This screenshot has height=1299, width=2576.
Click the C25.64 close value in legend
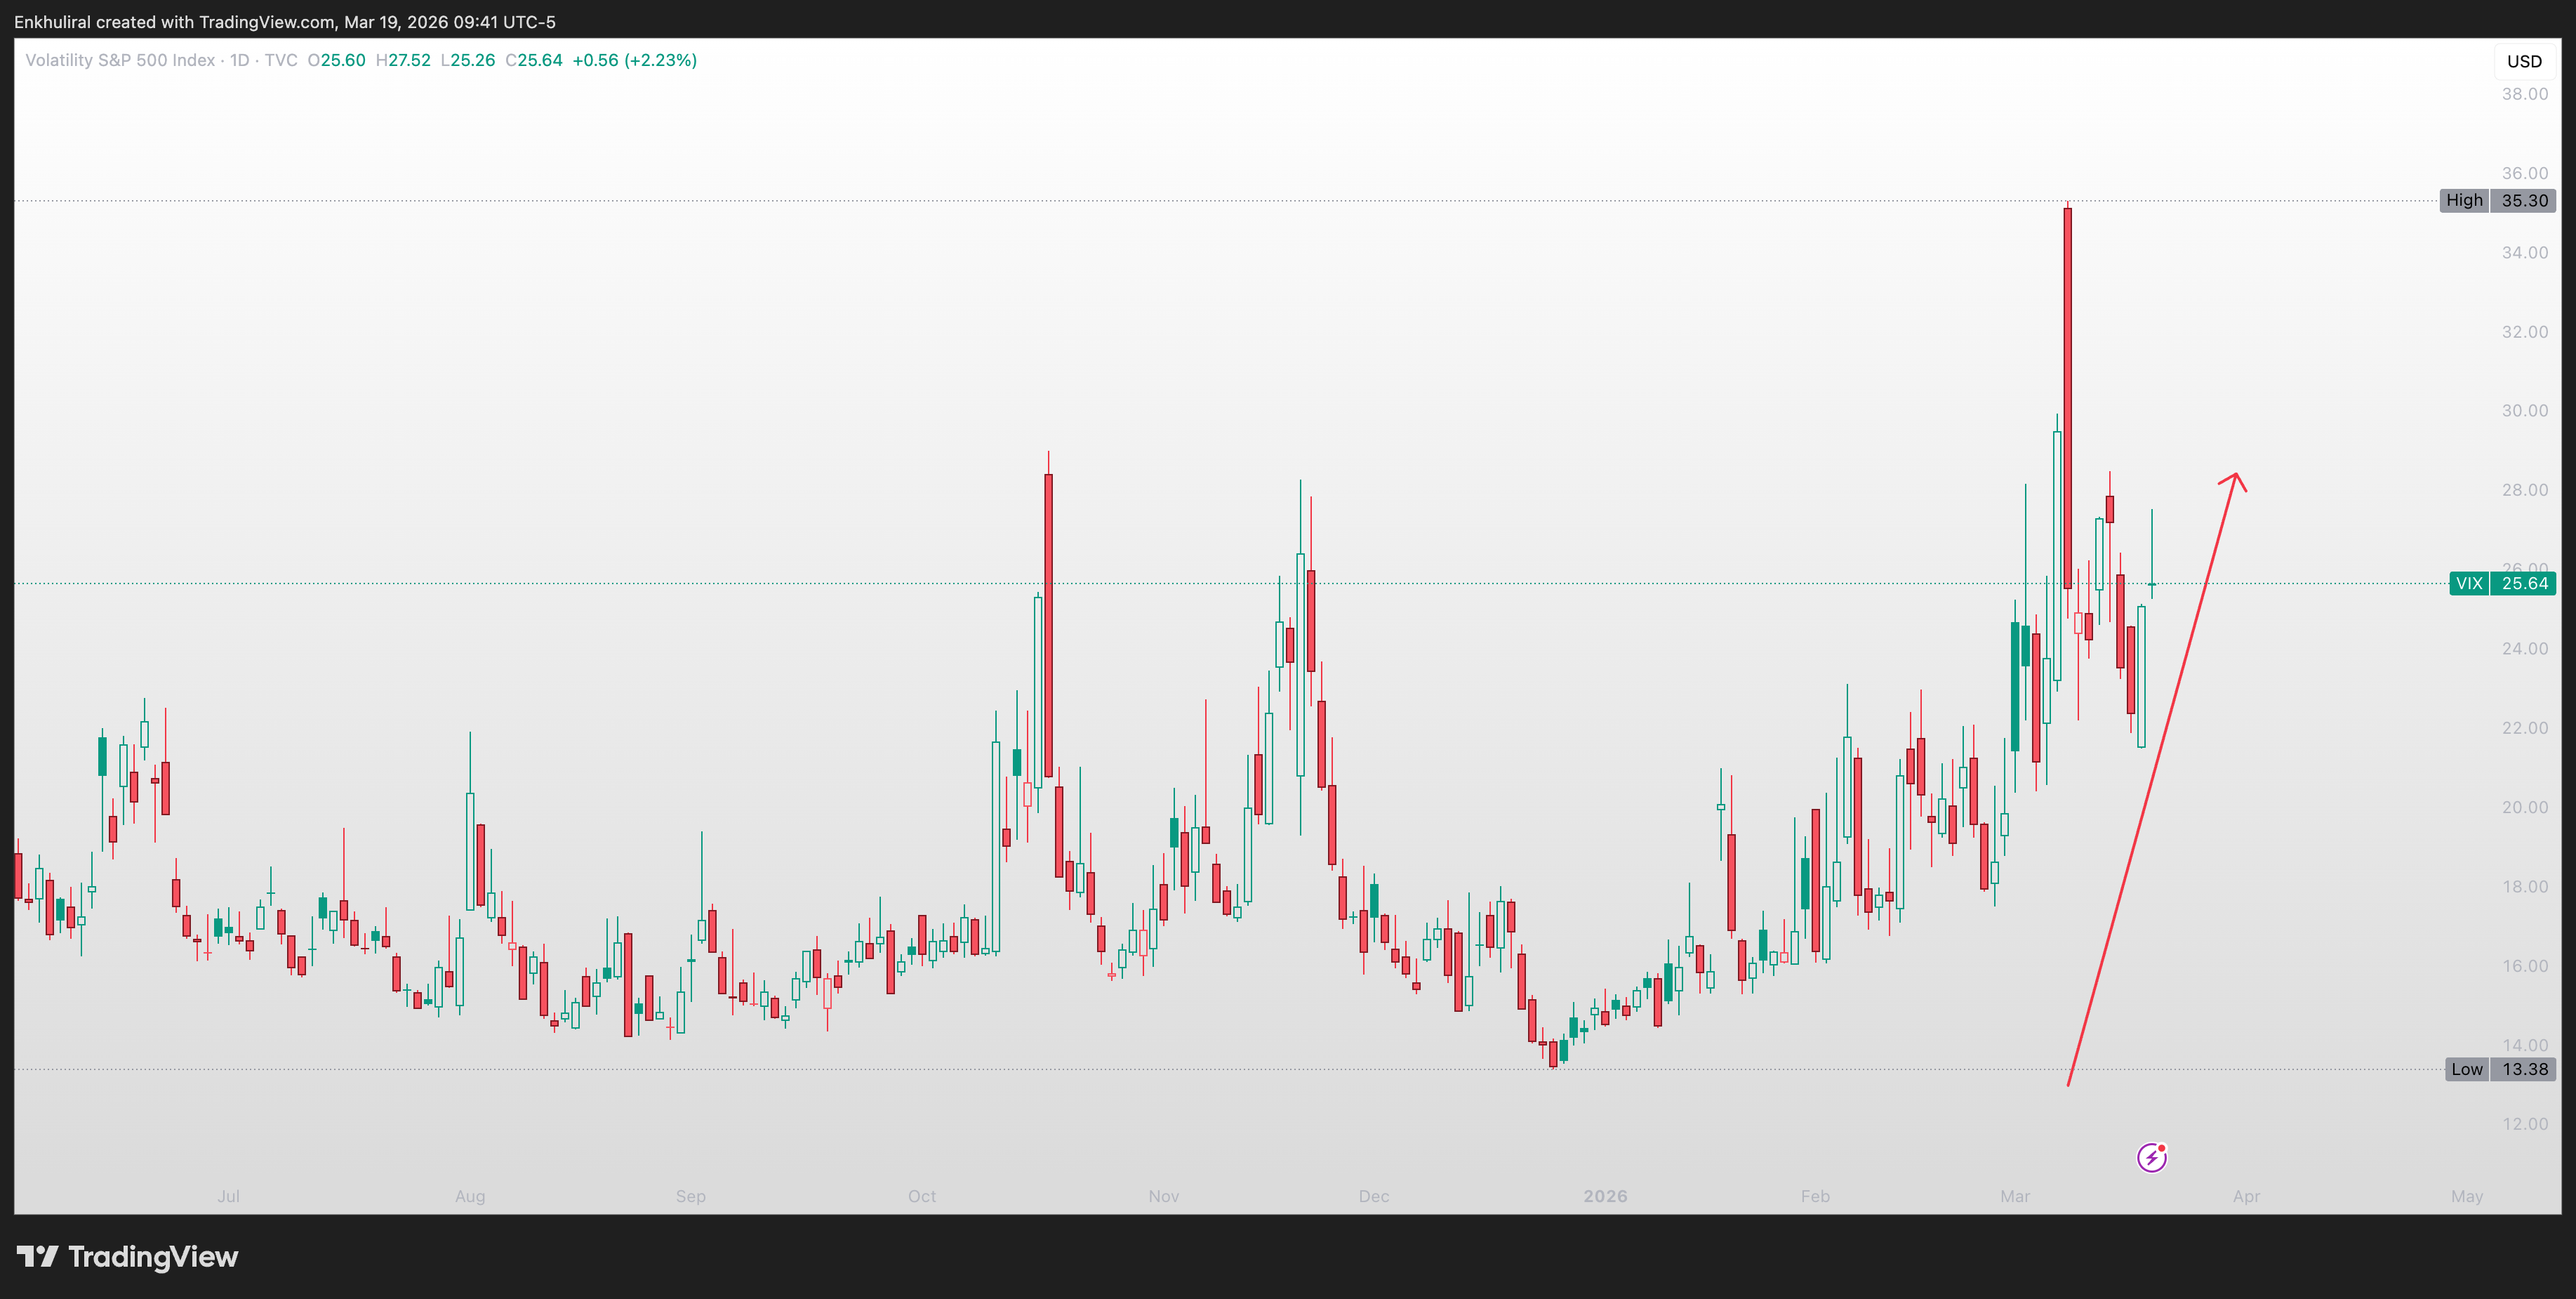(x=534, y=60)
